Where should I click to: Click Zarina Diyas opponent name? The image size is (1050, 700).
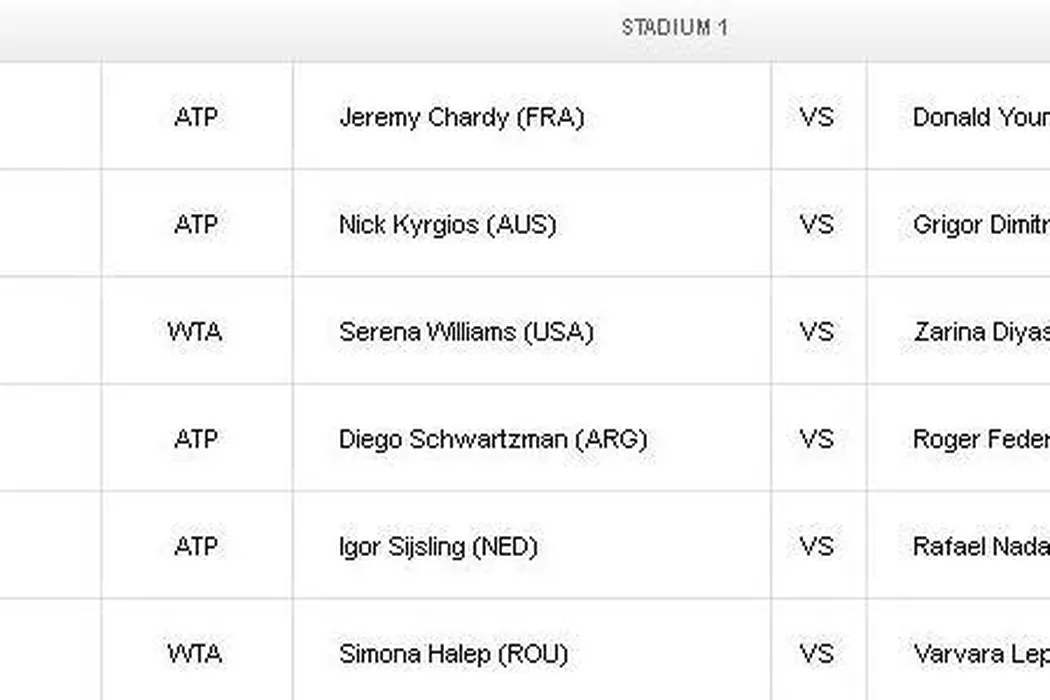[980, 332]
